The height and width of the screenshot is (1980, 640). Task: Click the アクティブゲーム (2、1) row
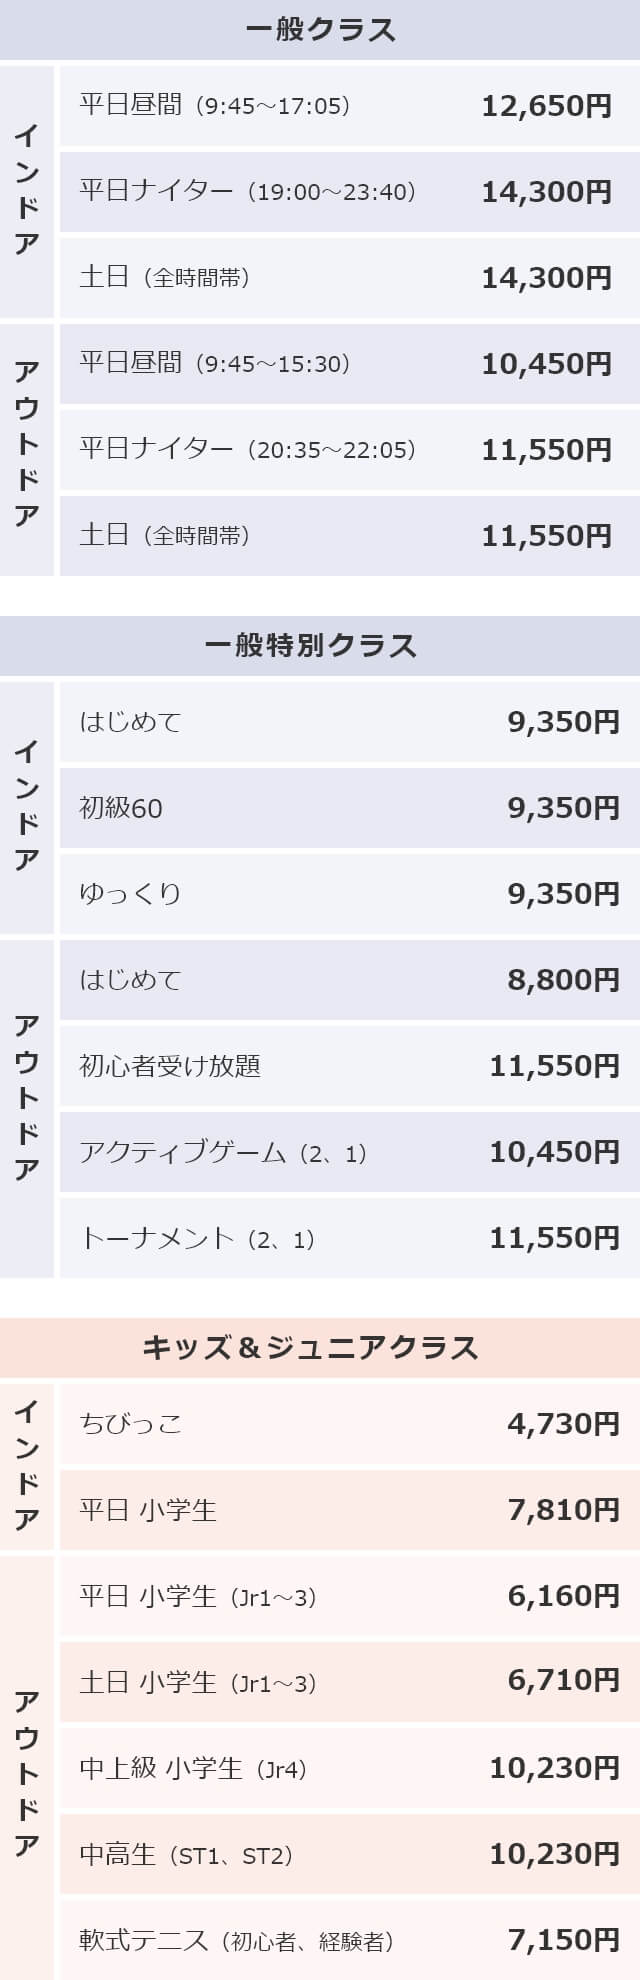pyautogui.click(x=350, y=1151)
